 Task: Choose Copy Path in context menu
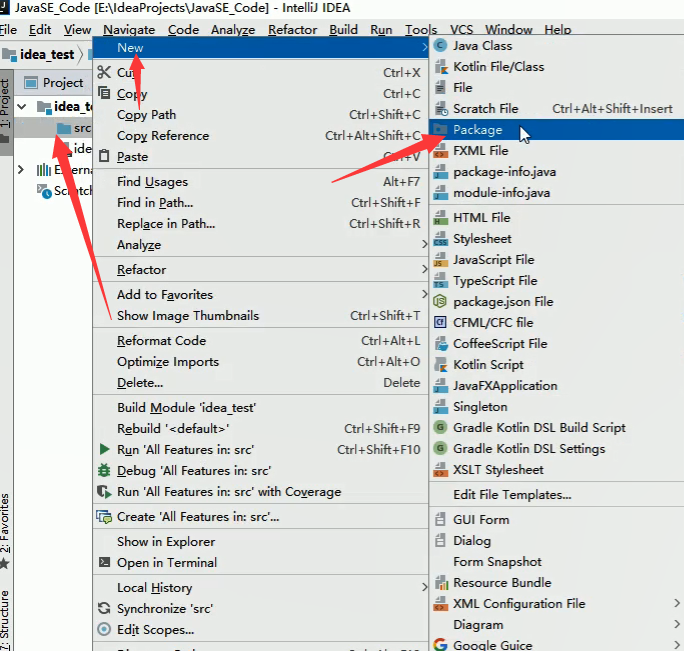click(x=260, y=114)
